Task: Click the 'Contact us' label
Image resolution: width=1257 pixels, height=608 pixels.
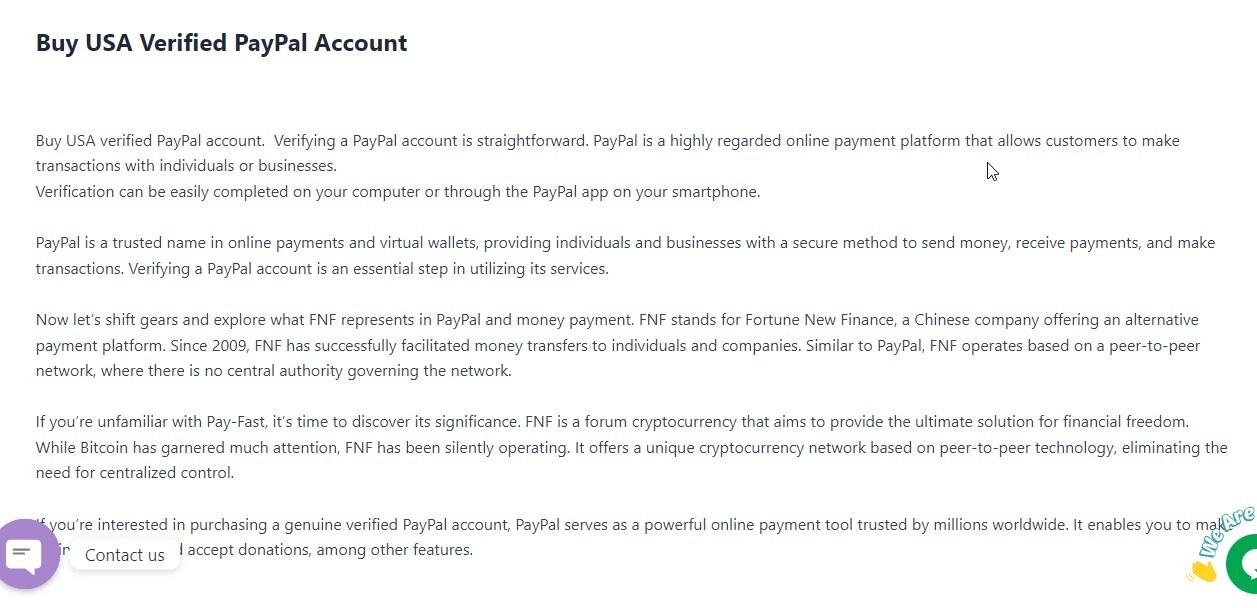Action: coord(124,555)
